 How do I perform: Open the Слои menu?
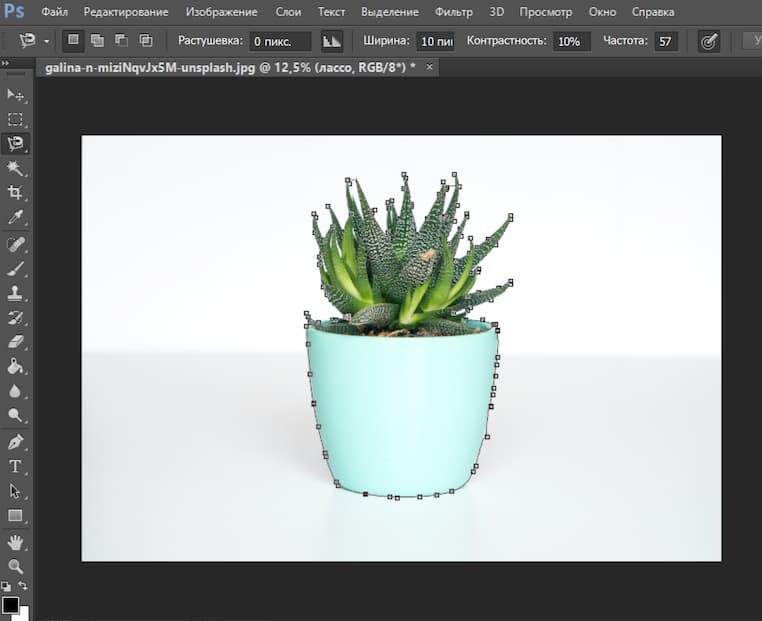(x=288, y=12)
